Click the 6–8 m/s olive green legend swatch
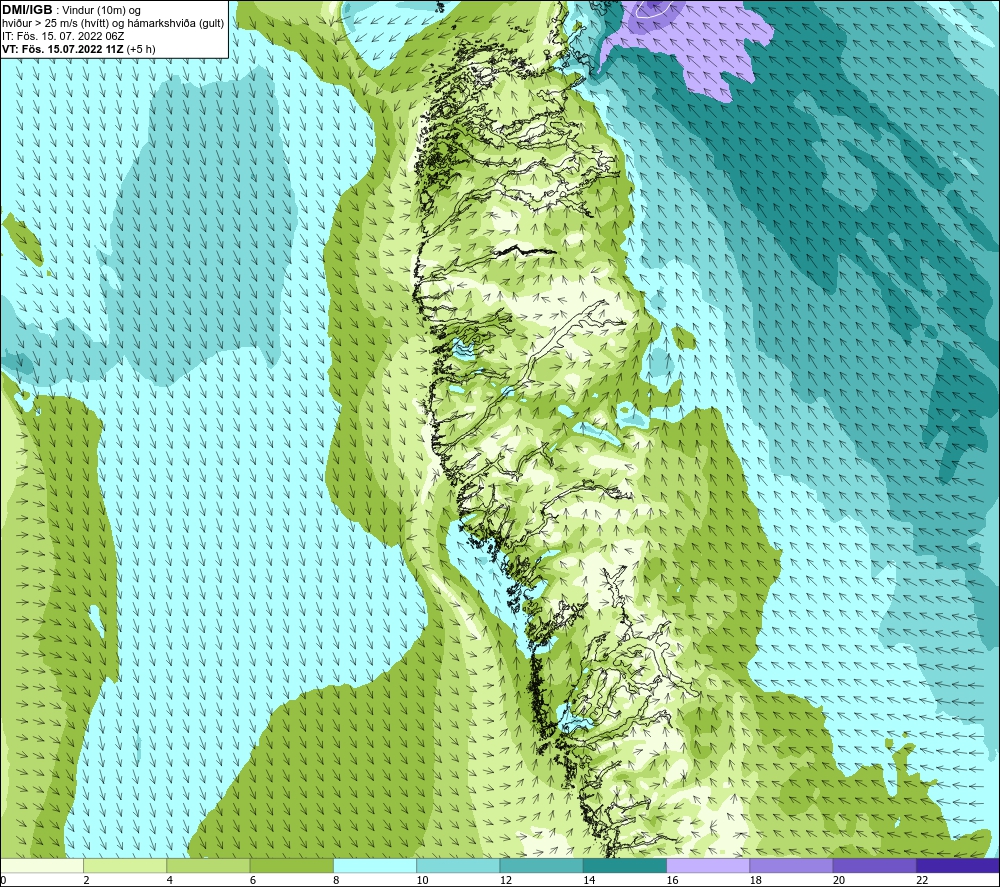Viewport: 1000px width, 887px height. [x=291, y=865]
